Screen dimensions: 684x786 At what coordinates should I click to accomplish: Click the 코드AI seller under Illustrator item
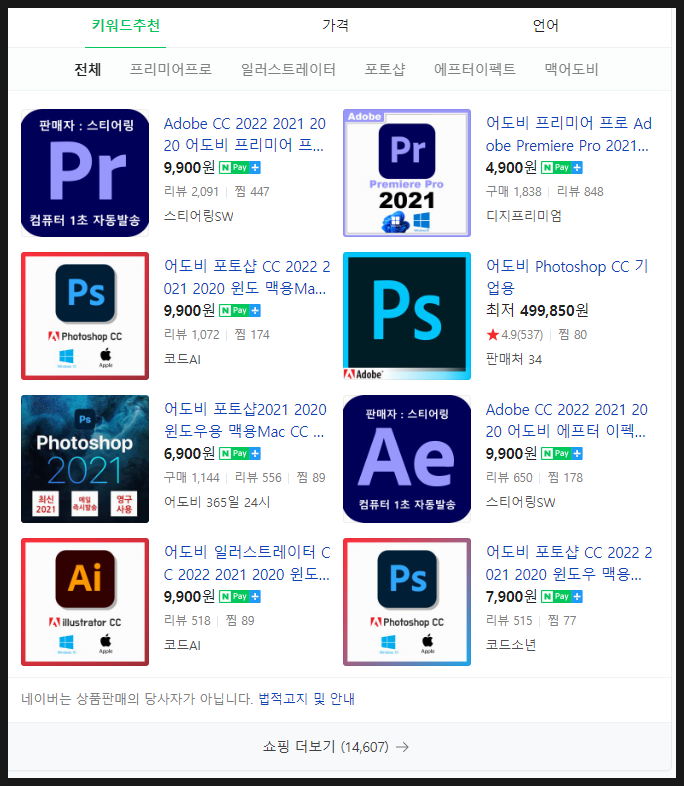click(x=182, y=645)
